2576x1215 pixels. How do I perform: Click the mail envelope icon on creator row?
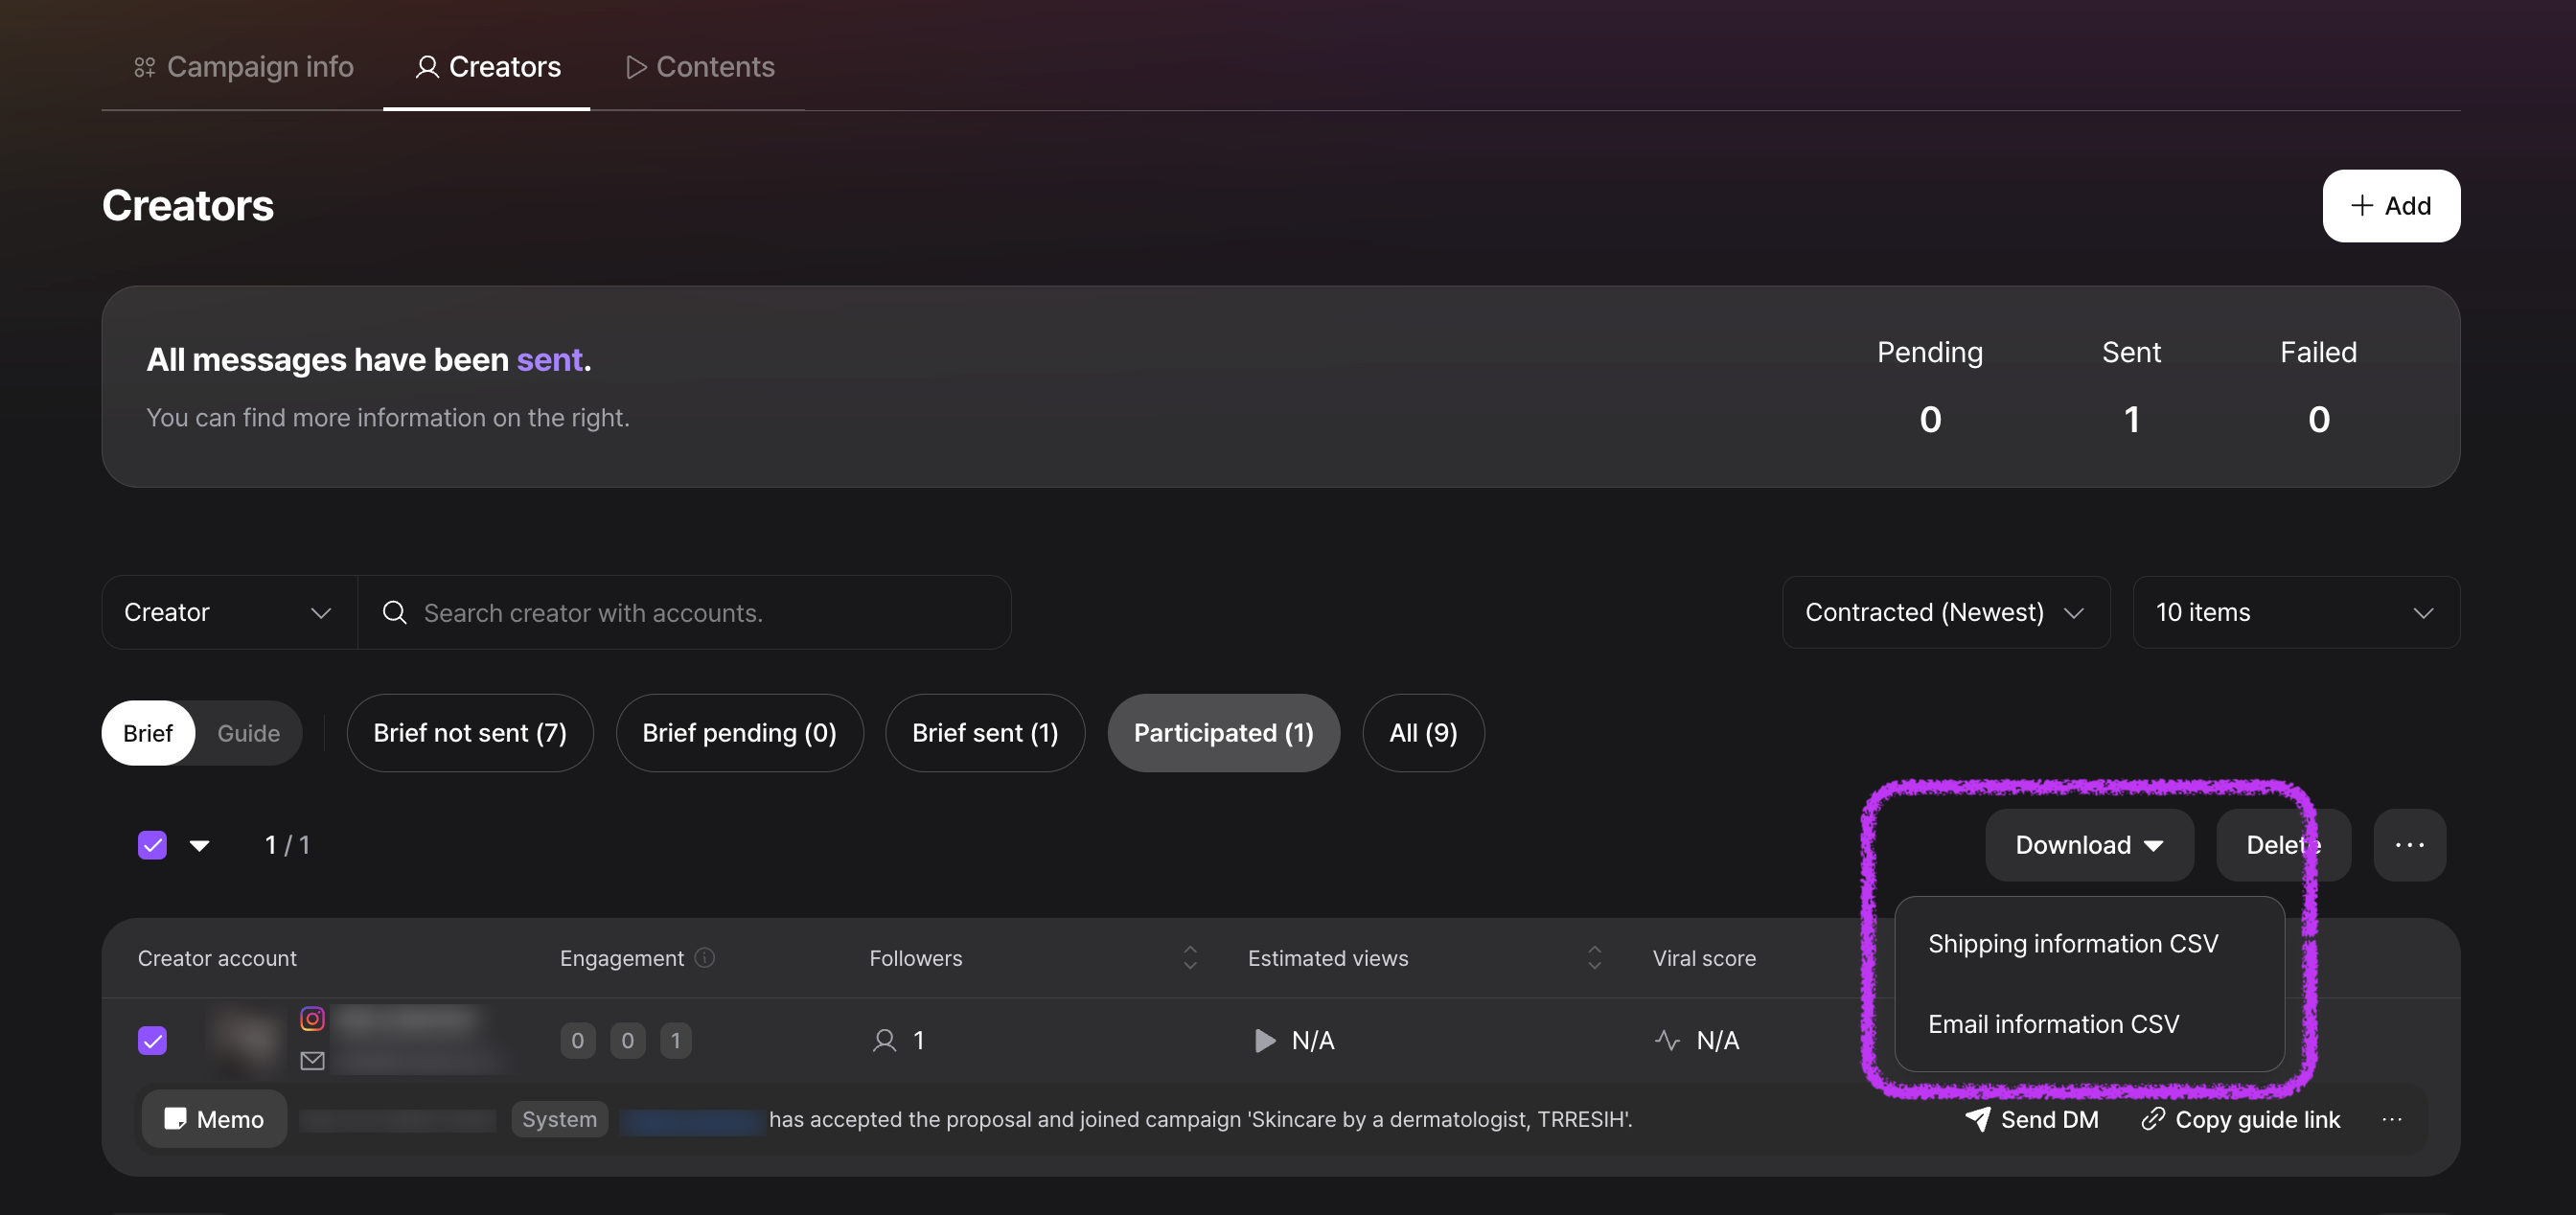click(x=312, y=1061)
